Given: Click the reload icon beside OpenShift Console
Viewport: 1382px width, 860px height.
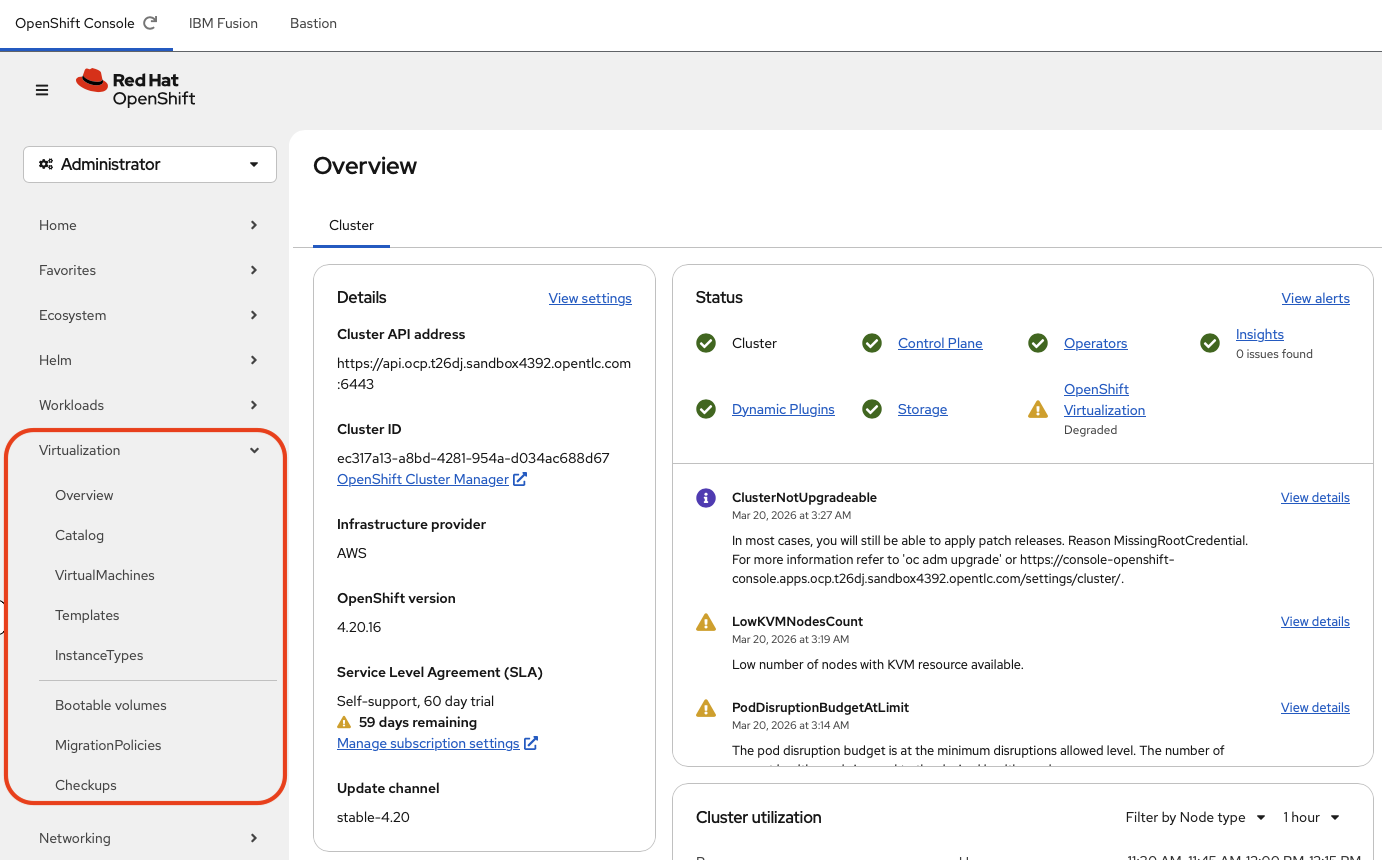Looking at the screenshot, I should 151,23.
